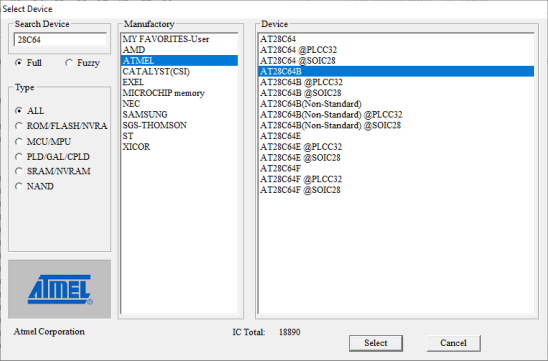
Task: Select ST manufacturer
Action: tap(180, 136)
